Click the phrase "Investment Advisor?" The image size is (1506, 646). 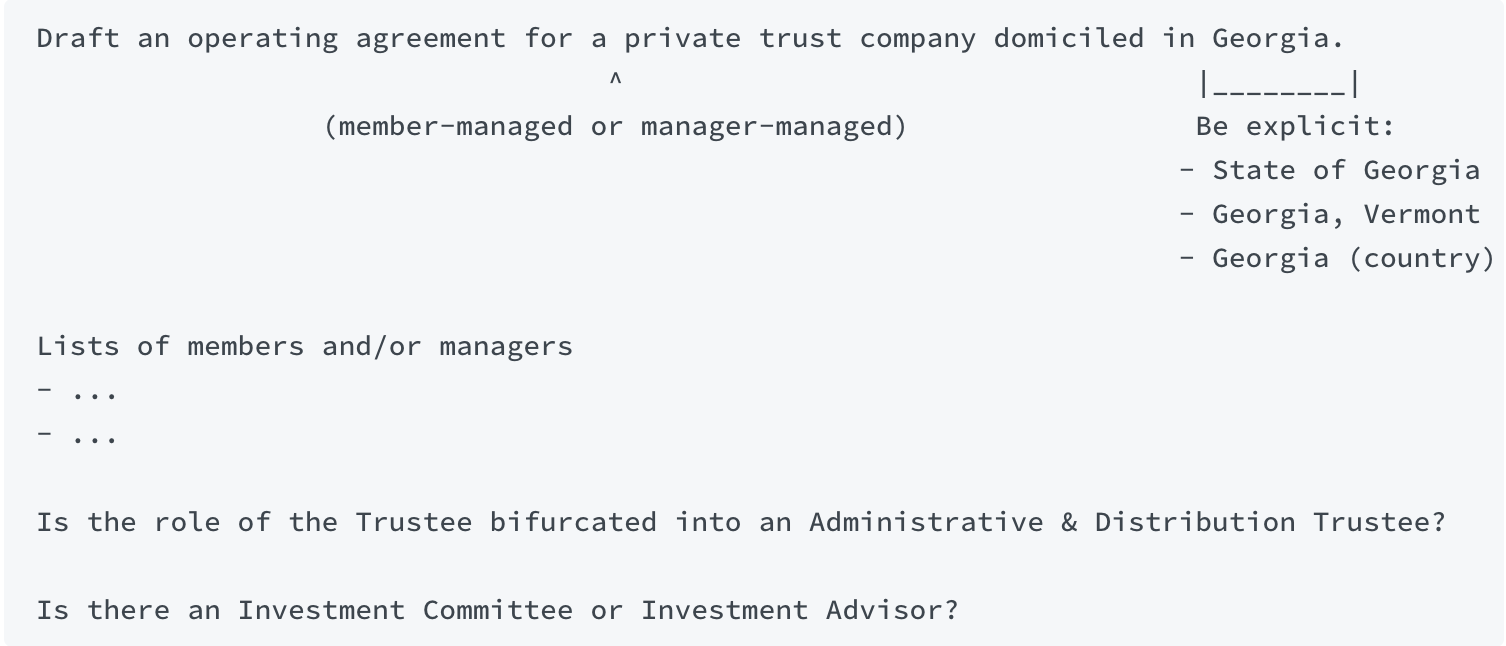[799, 611]
